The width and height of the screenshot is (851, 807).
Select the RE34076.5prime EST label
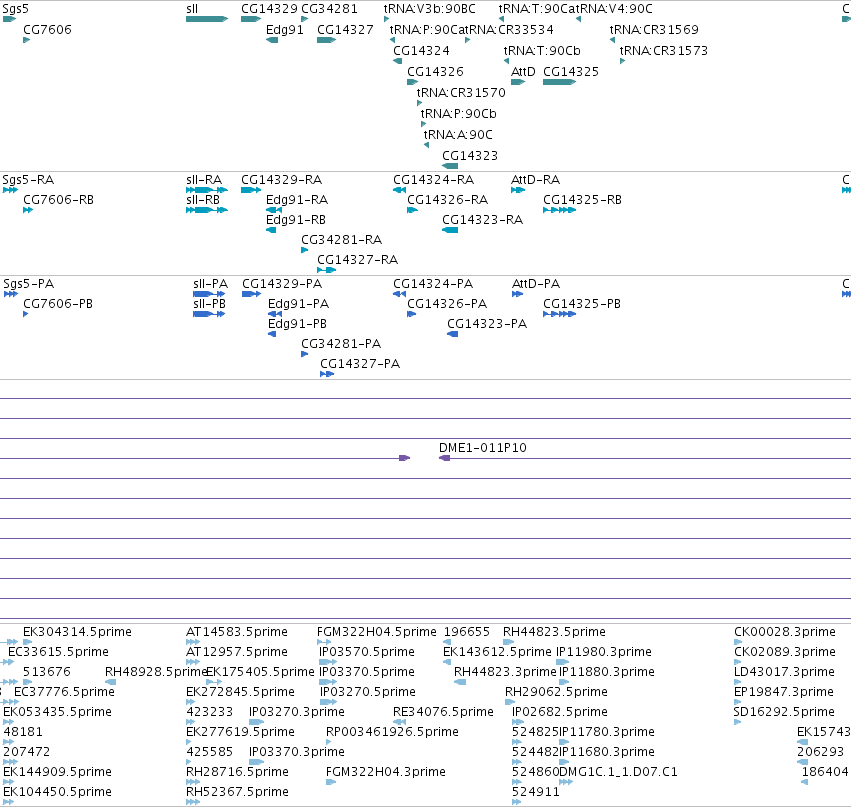click(443, 712)
